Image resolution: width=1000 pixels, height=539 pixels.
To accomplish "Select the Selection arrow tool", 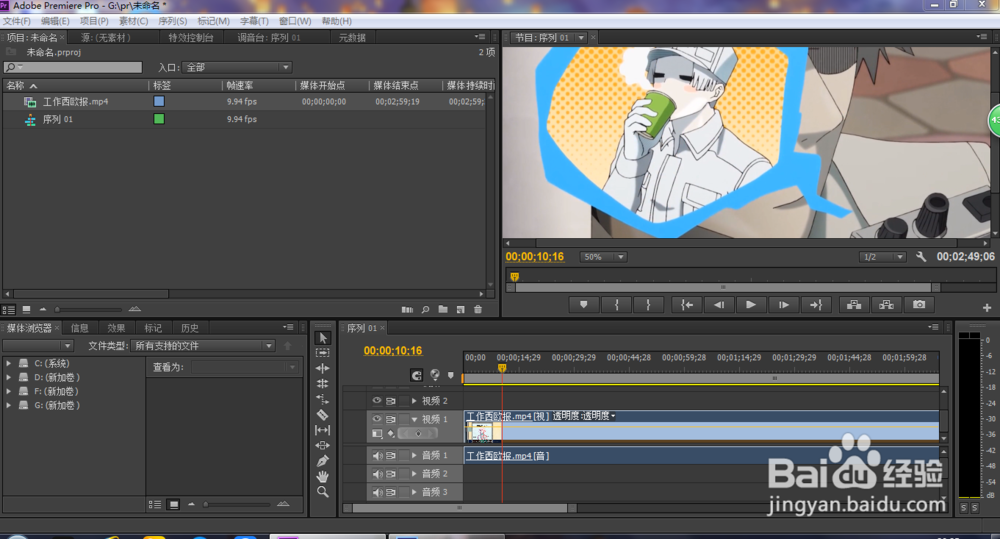I will coord(323,337).
